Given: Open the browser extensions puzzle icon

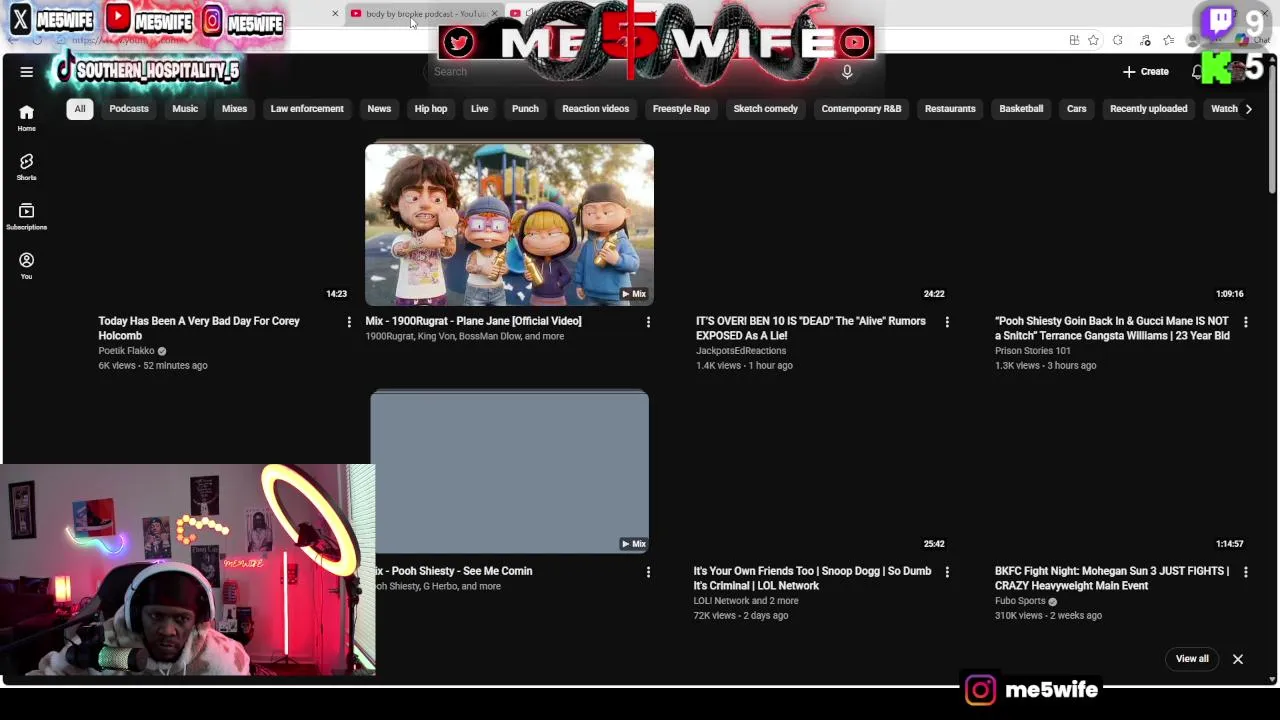Looking at the screenshot, I should (1117, 40).
